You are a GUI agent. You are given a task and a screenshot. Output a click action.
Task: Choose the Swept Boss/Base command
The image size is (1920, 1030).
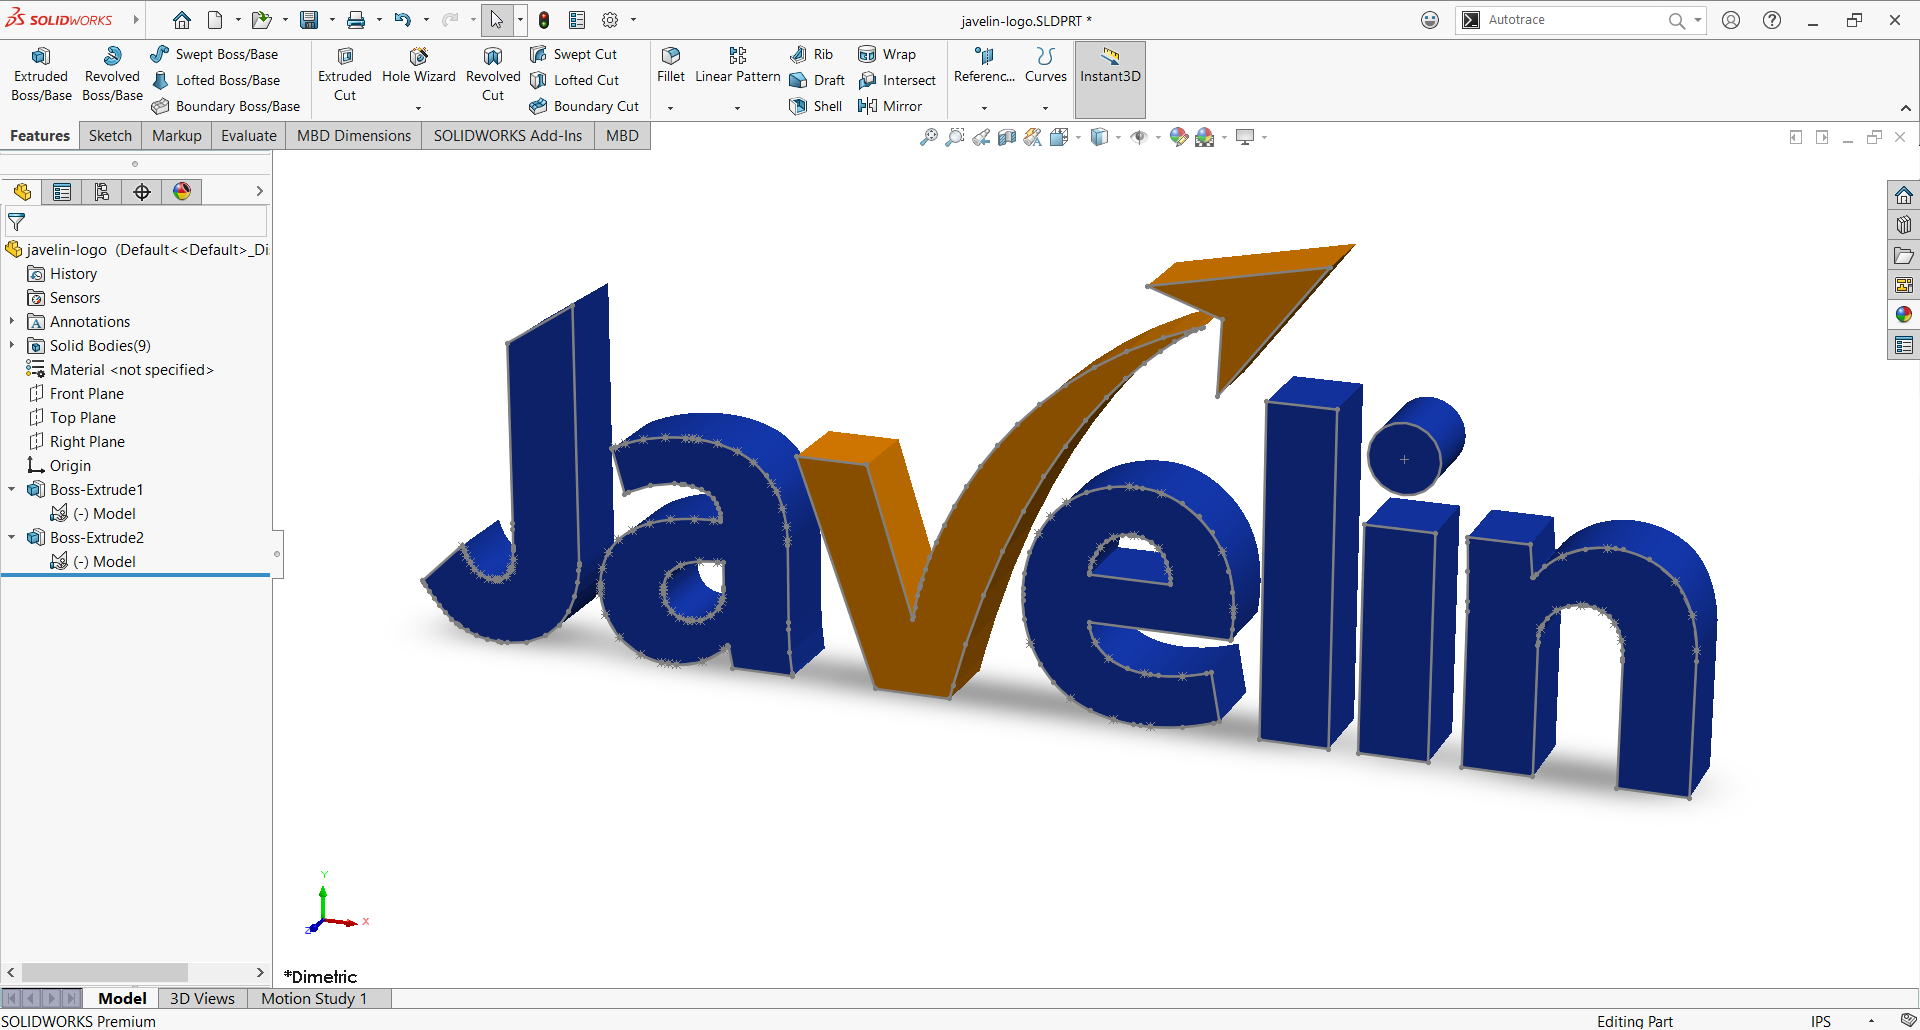click(214, 54)
